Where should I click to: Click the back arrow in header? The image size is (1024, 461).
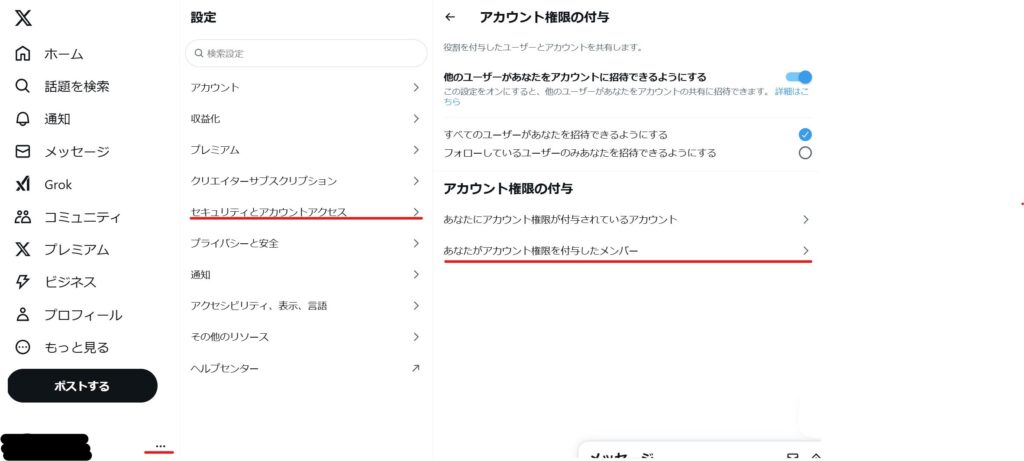click(x=450, y=17)
